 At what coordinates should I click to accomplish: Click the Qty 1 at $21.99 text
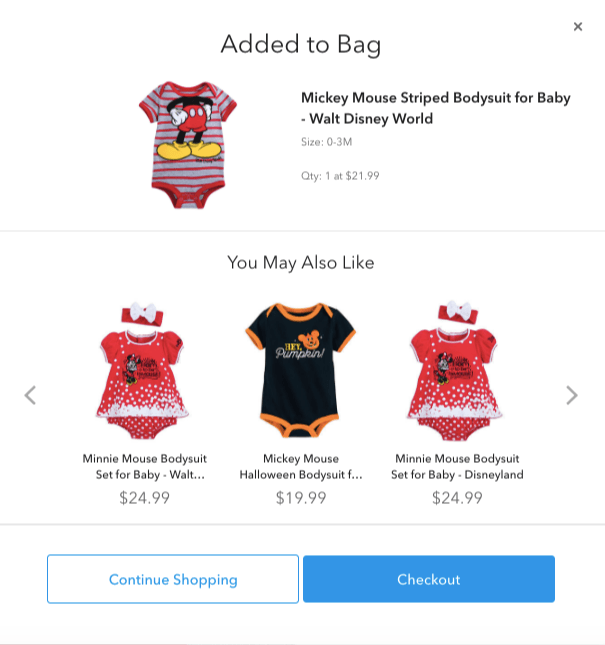pos(340,176)
